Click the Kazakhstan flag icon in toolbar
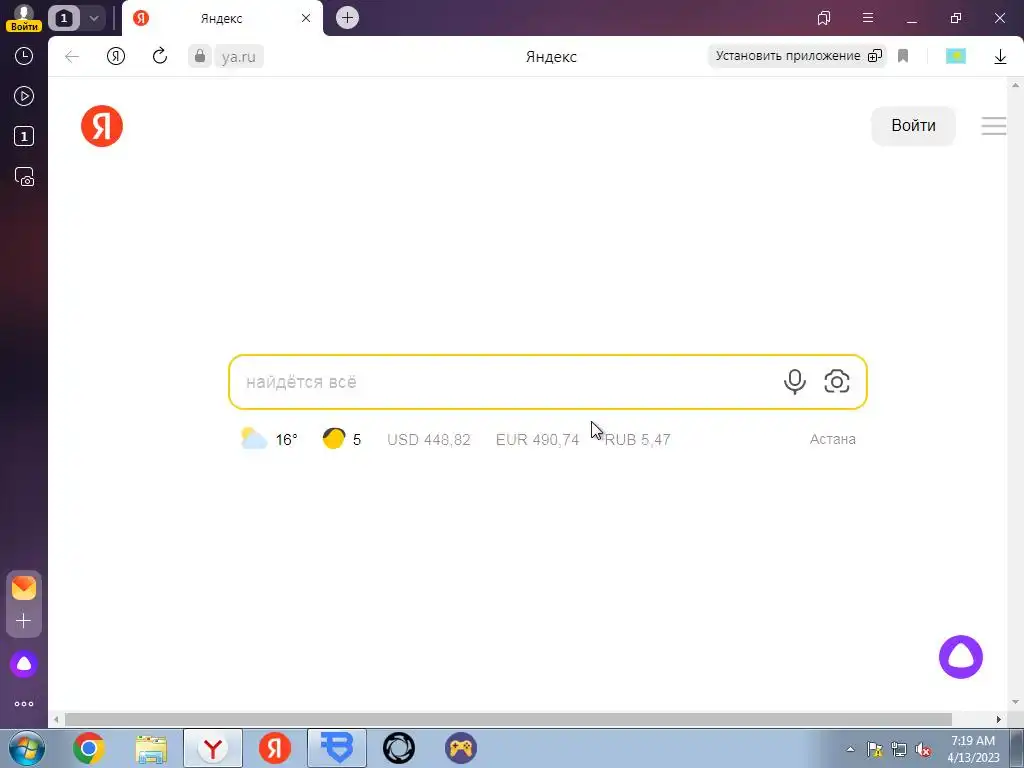Image resolution: width=1024 pixels, height=768 pixels. (x=956, y=56)
